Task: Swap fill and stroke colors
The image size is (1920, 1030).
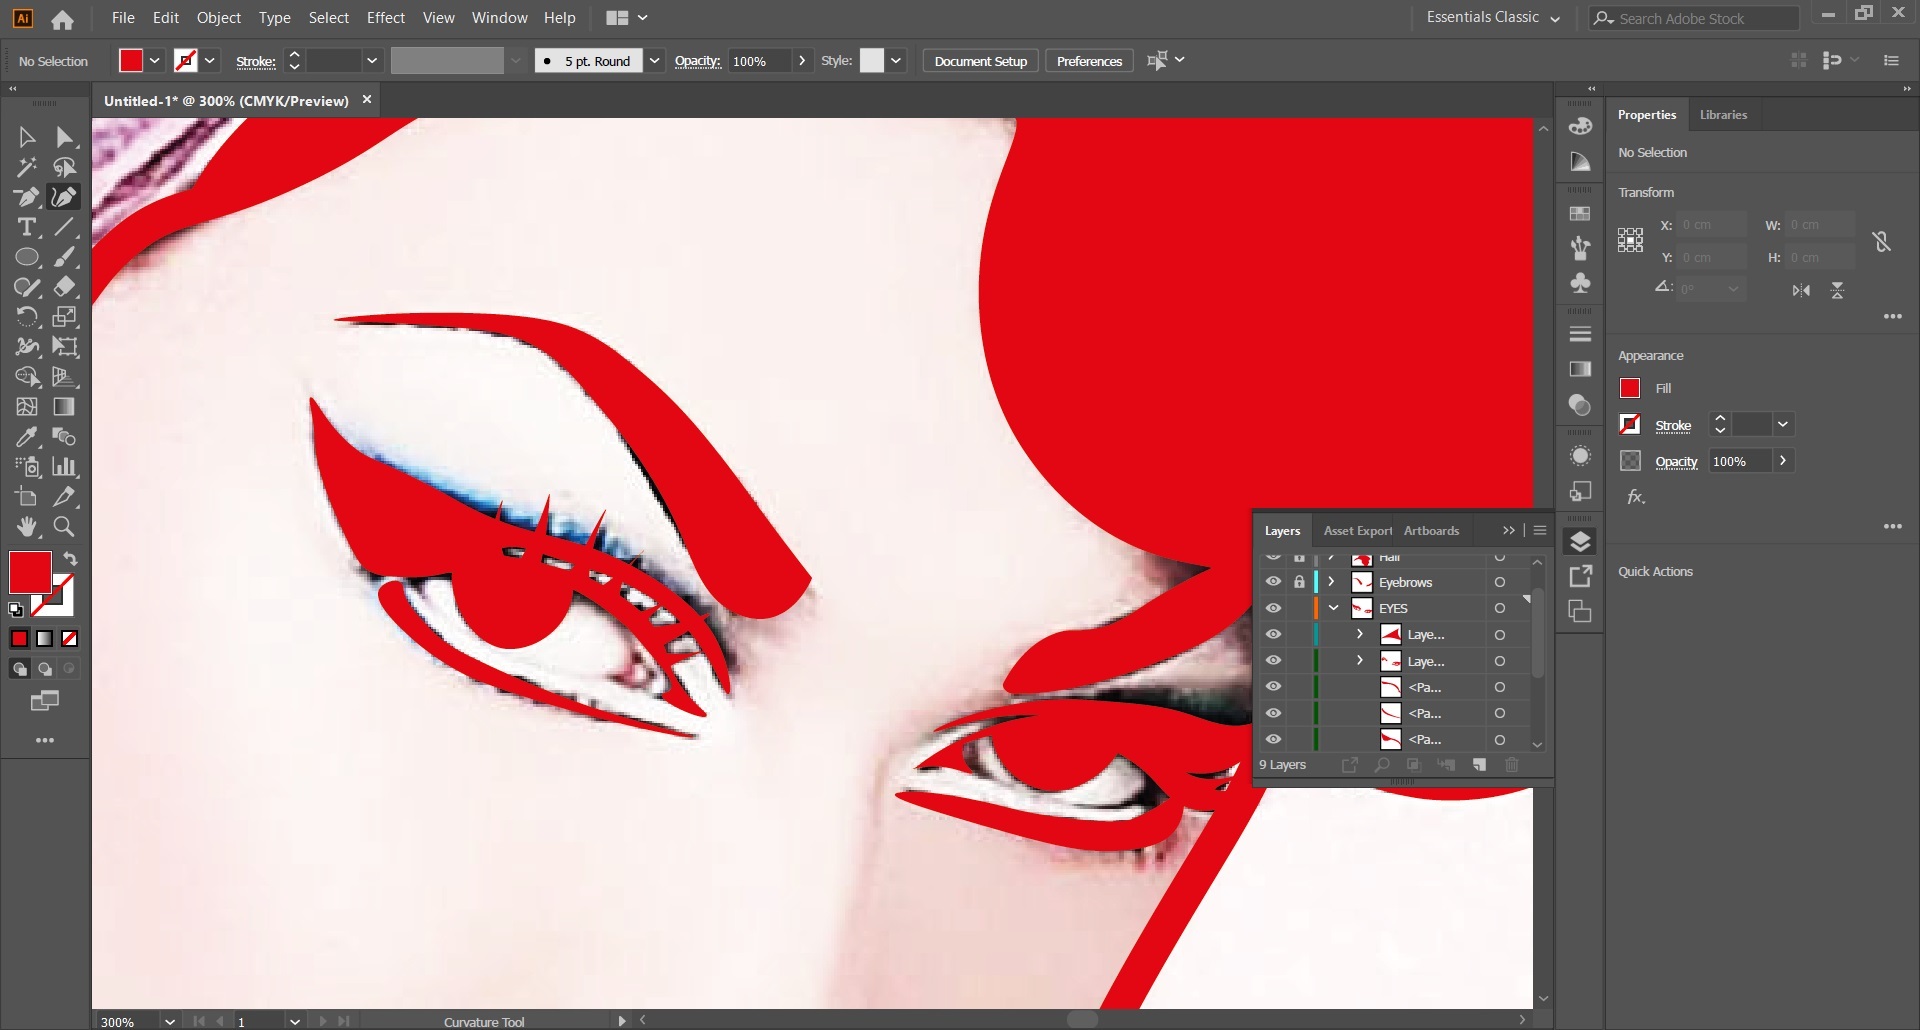Action: (70, 559)
